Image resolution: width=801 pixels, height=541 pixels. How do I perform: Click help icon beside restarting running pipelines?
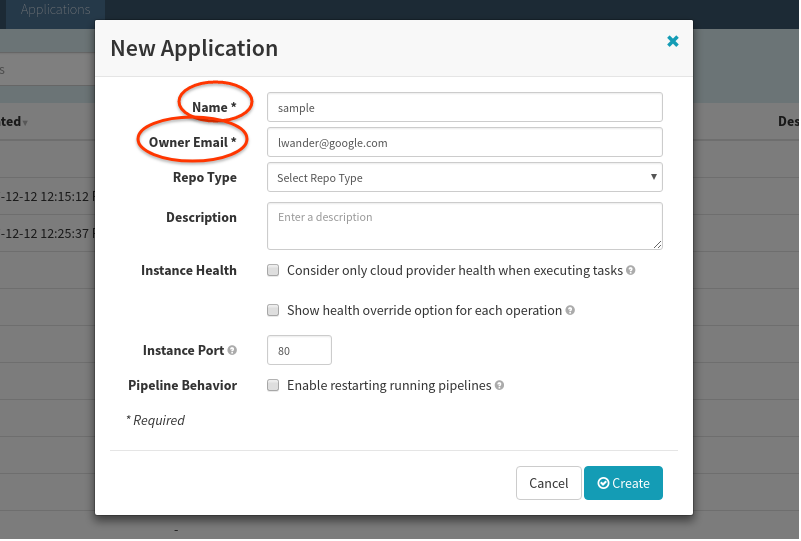tap(499, 385)
